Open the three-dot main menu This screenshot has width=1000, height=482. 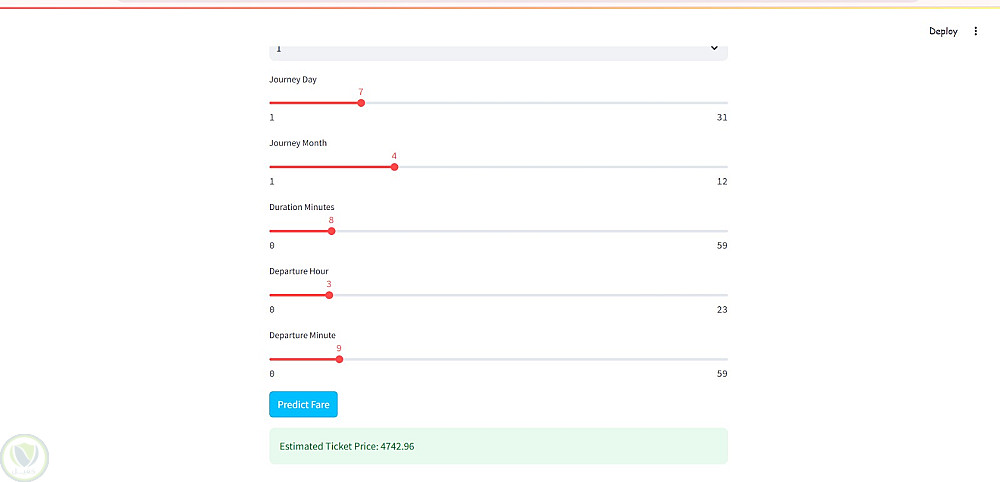coord(976,31)
